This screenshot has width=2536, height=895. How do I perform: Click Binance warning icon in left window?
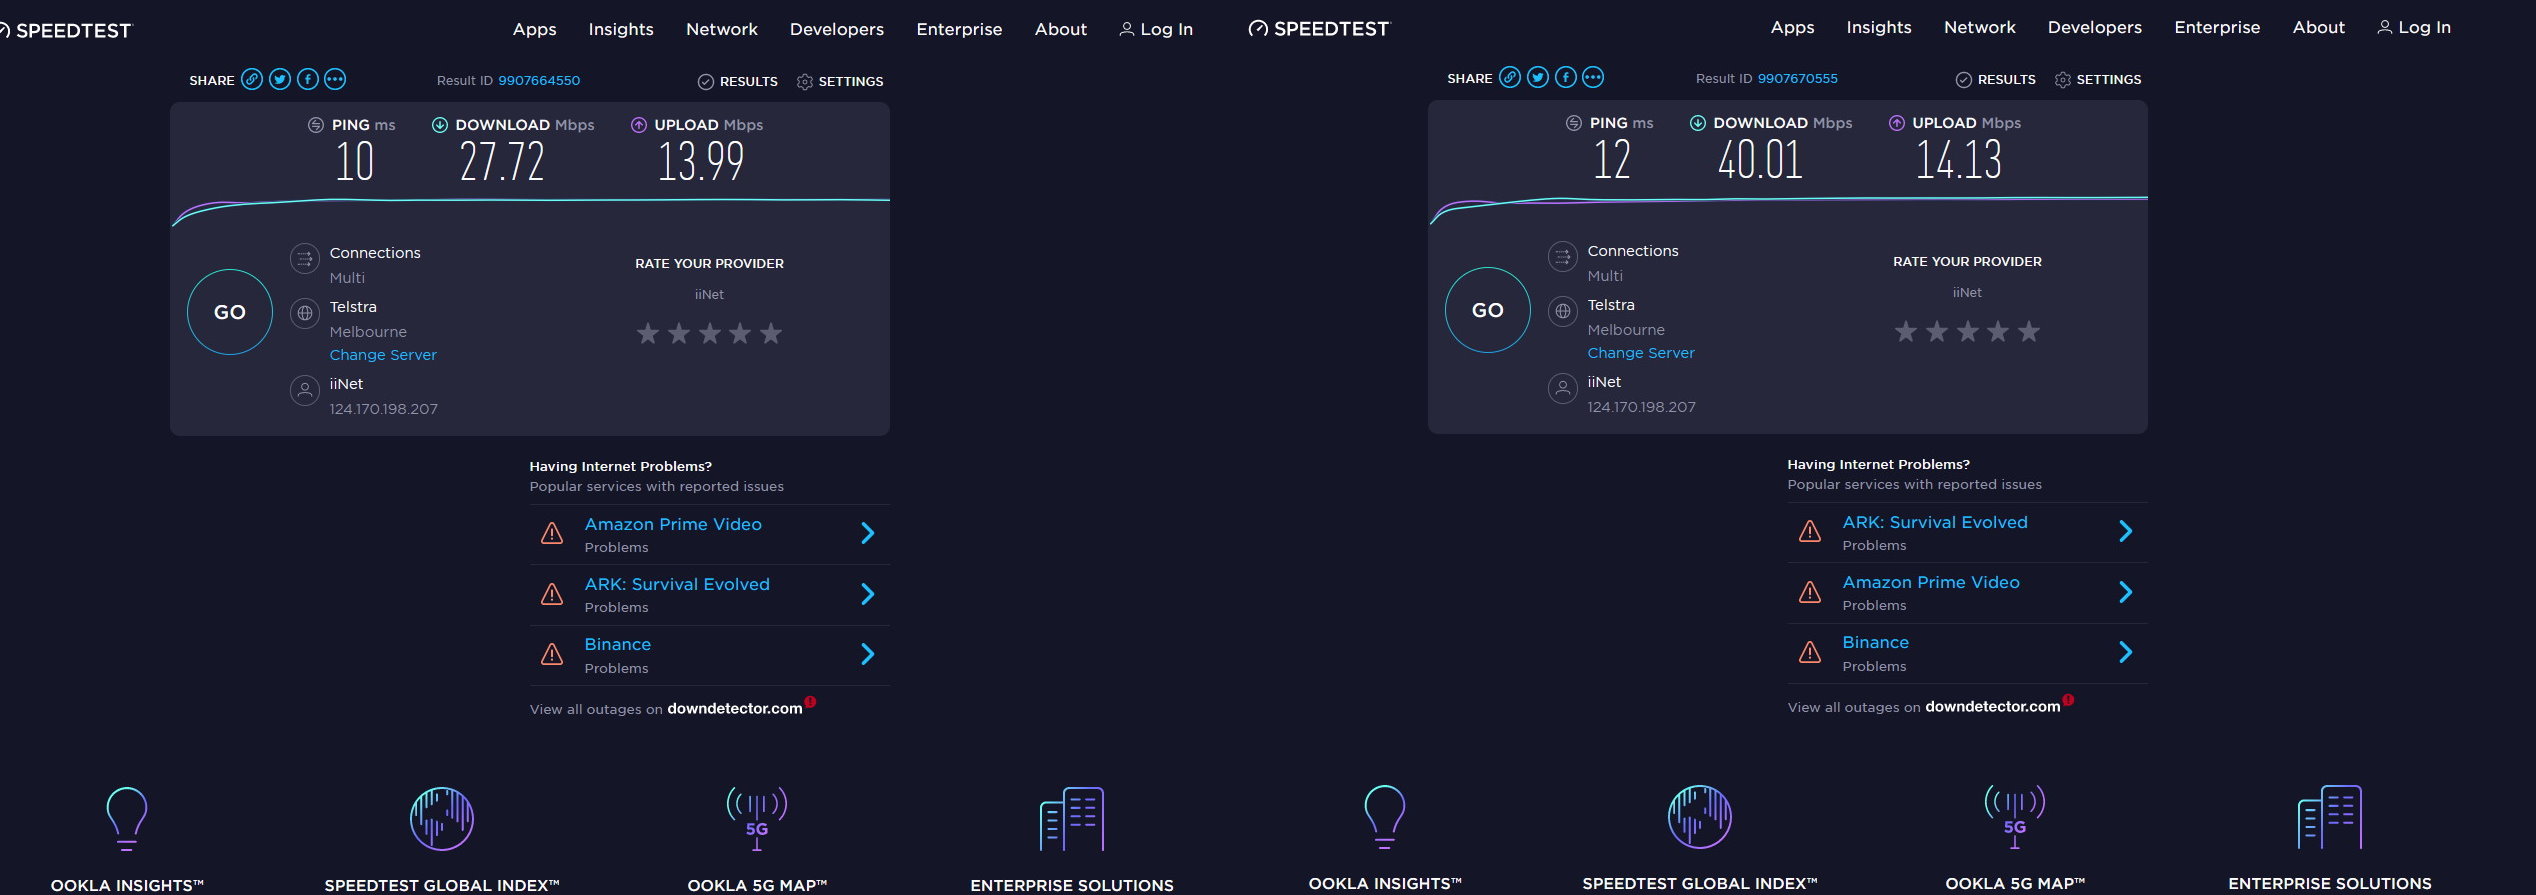(x=552, y=654)
